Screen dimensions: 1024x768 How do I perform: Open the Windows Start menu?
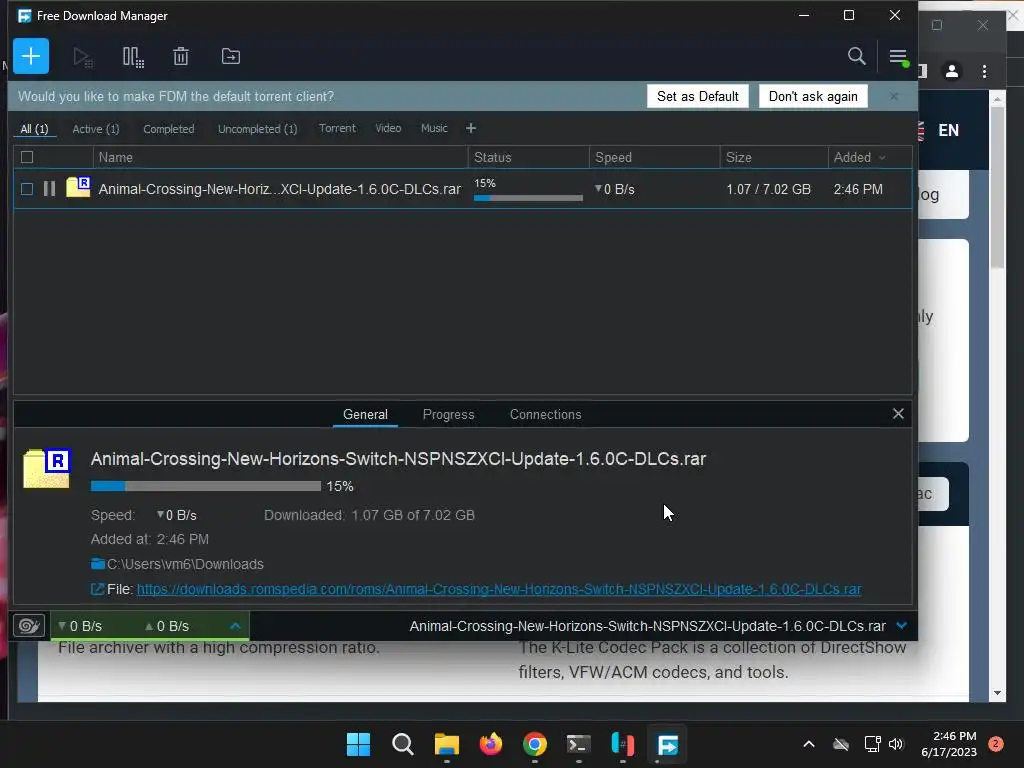click(x=358, y=744)
